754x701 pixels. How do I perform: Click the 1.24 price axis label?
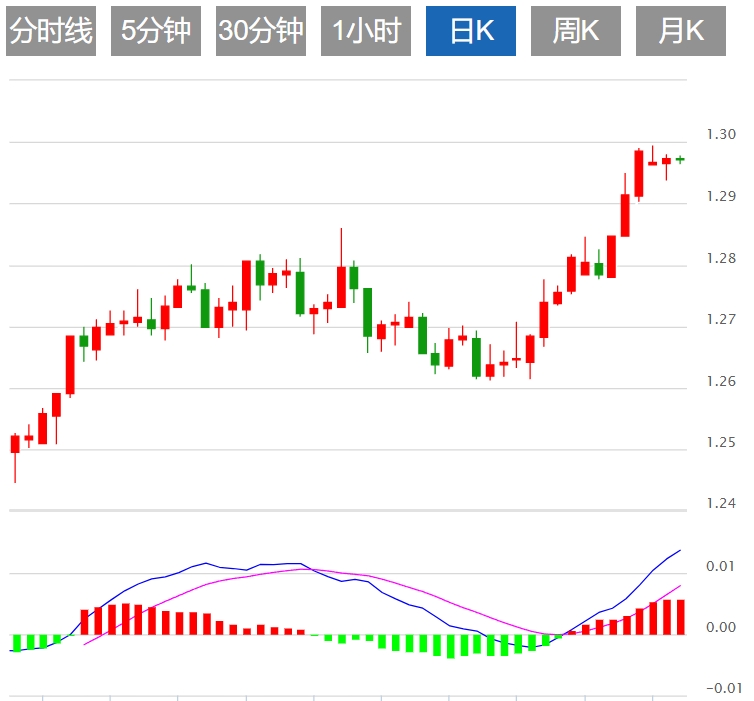[x=721, y=503]
